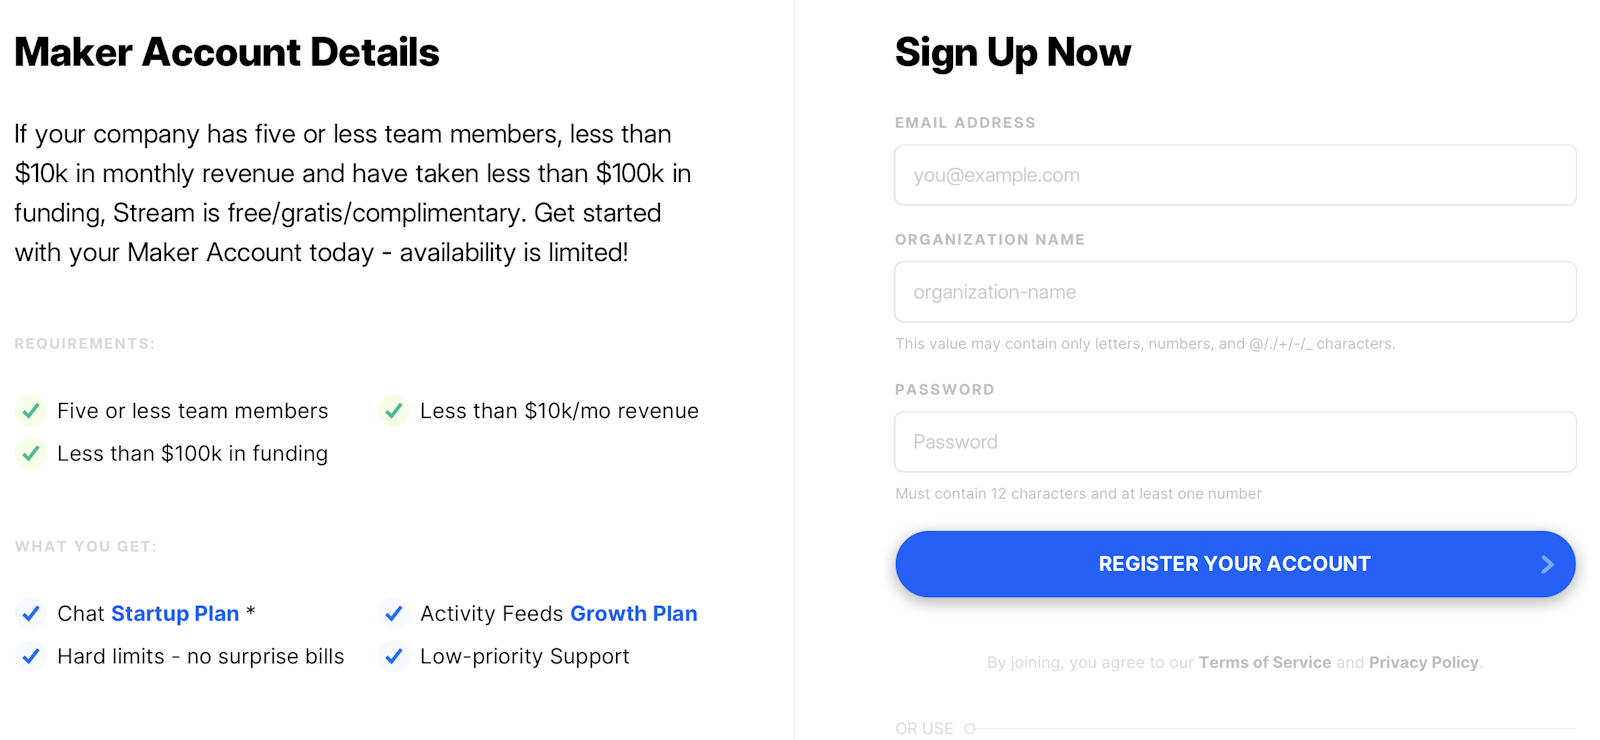Focus the Organization Name input field
Image resolution: width=1600 pixels, height=740 pixels.
(1235, 292)
